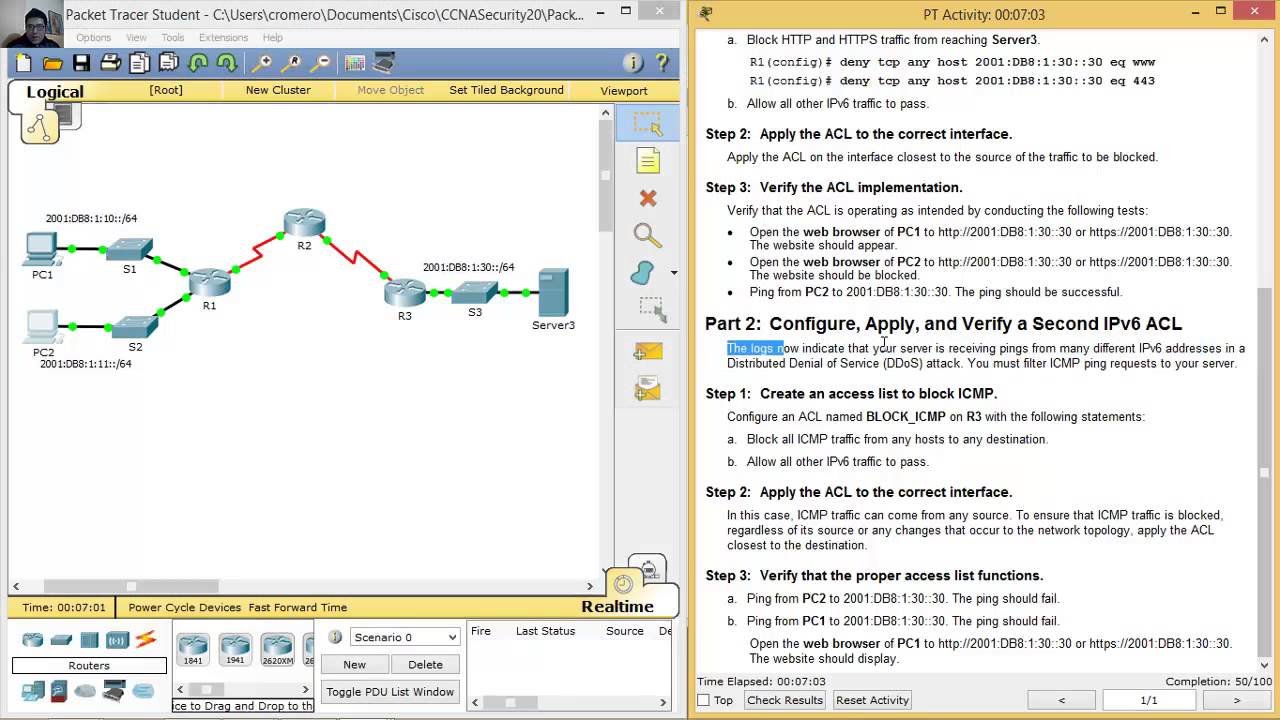
Task: Click the green Undo arrow icon
Action: (x=198, y=63)
